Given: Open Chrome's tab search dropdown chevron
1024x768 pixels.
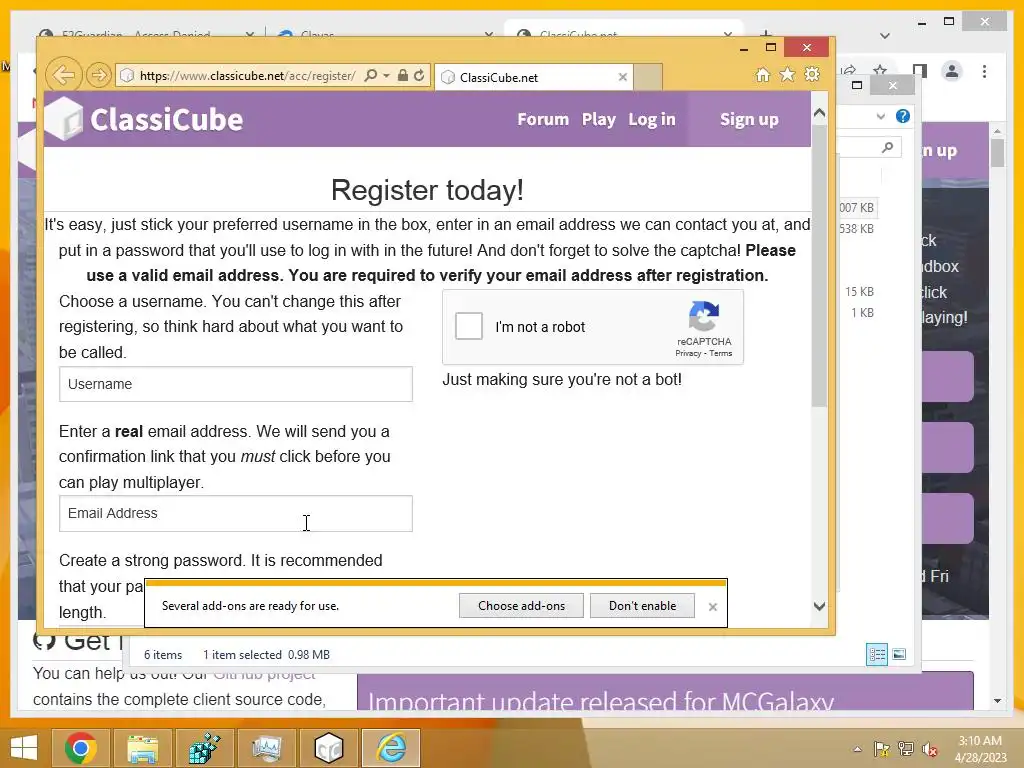Looking at the screenshot, I should 885,36.
